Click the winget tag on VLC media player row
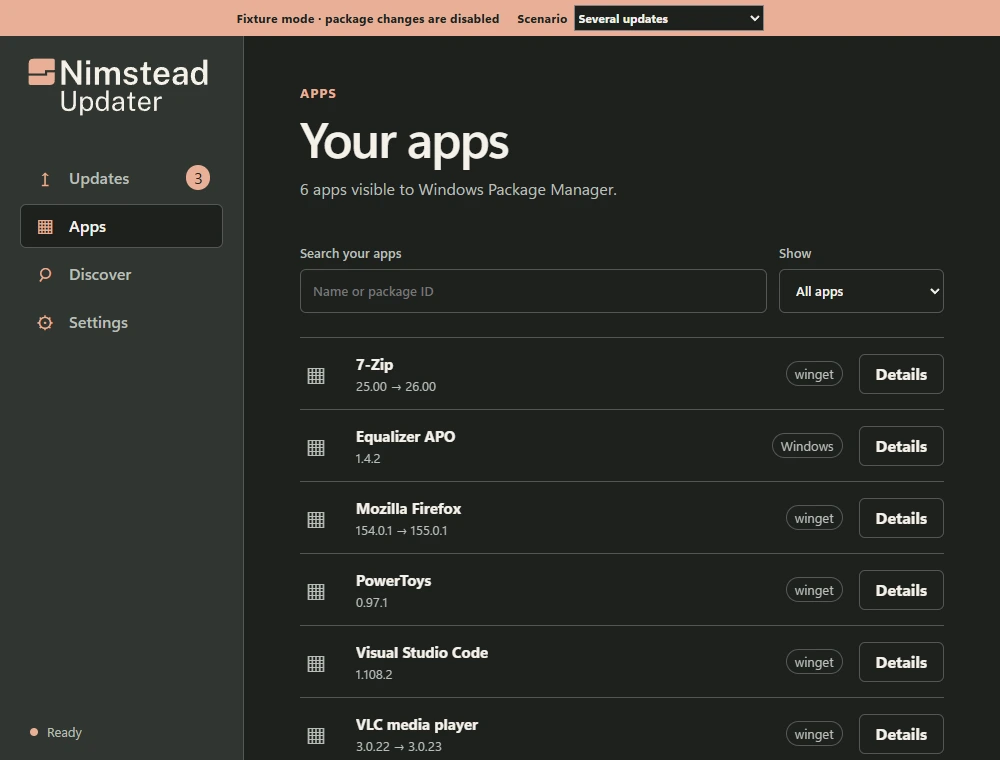1000x760 pixels. coord(814,734)
